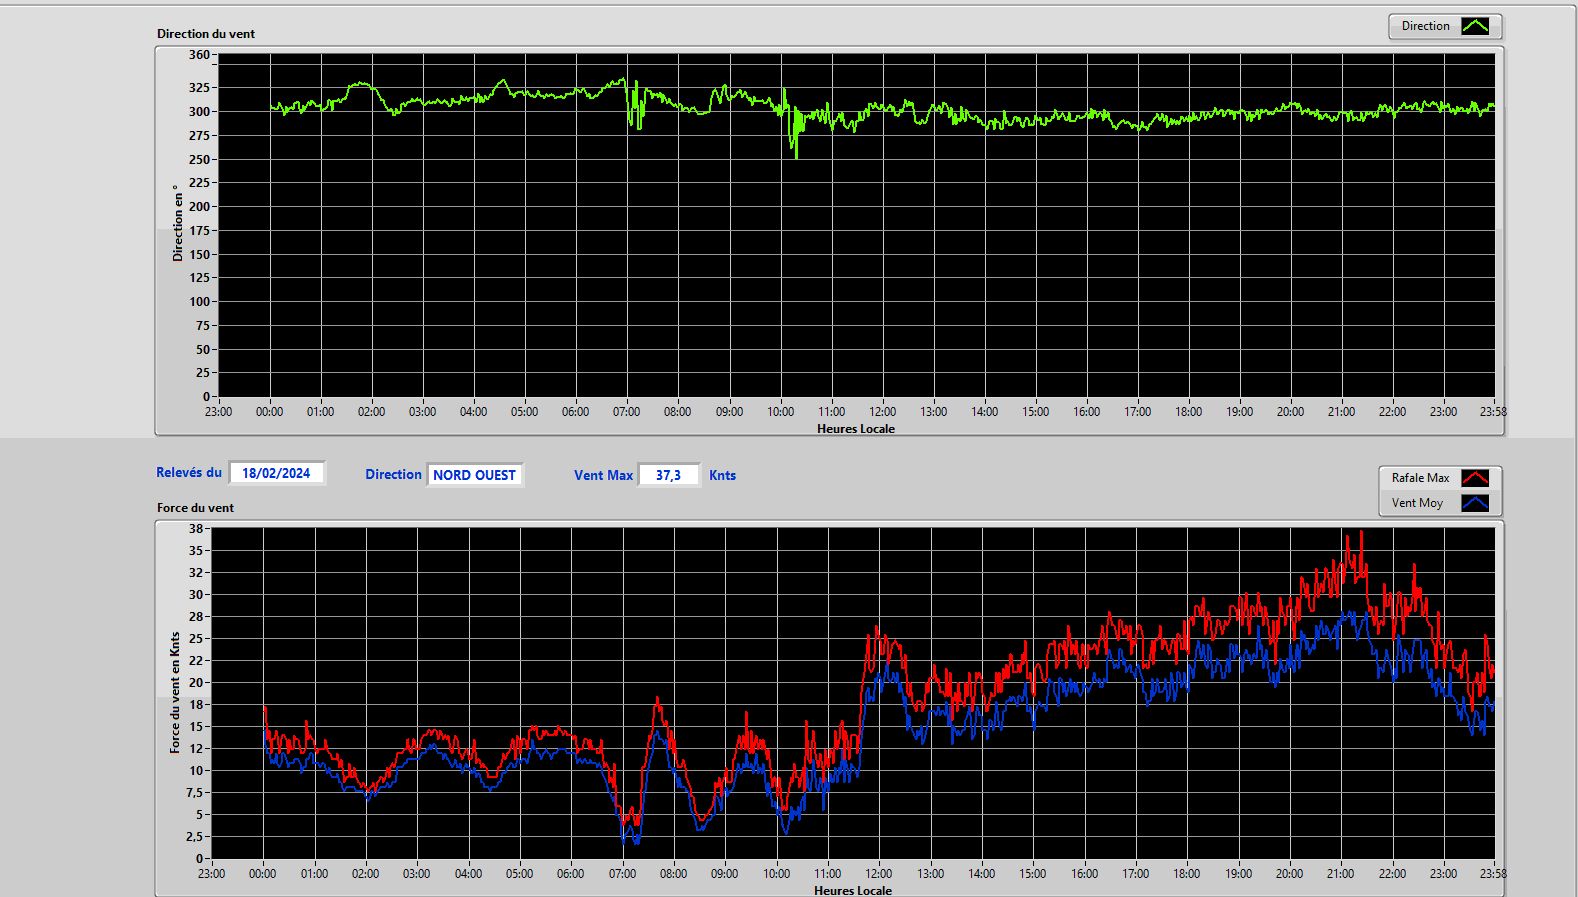
Task: Click the 12:00 tick on force chart
Action: coord(879,874)
